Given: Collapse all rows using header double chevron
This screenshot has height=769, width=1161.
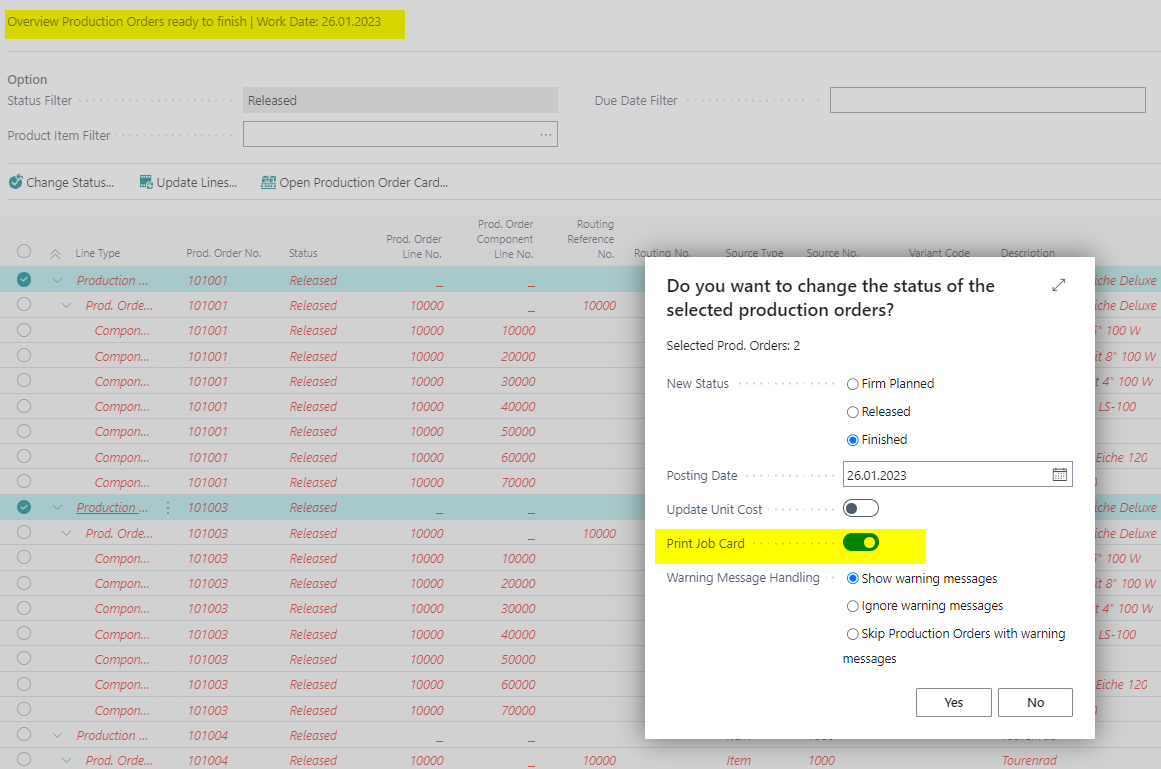Looking at the screenshot, I should tap(56, 254).
